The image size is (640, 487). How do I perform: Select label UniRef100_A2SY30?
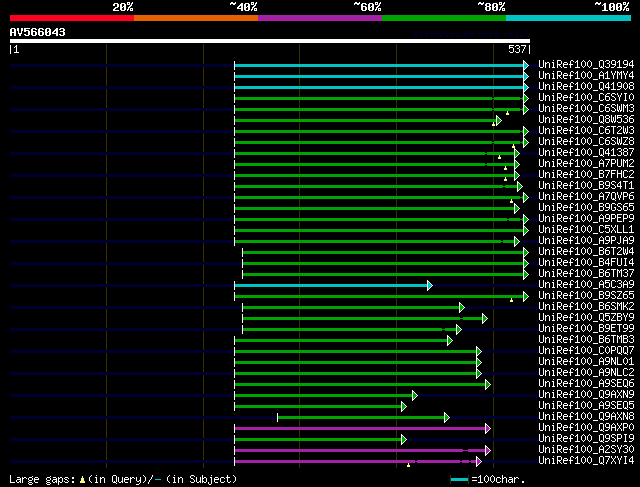tap(586, 450)
